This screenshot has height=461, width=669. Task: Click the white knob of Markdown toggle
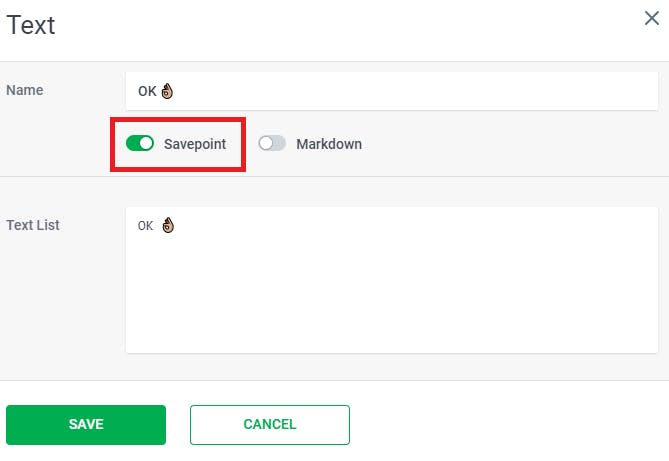pyautogui.click(x=266, y=143)
